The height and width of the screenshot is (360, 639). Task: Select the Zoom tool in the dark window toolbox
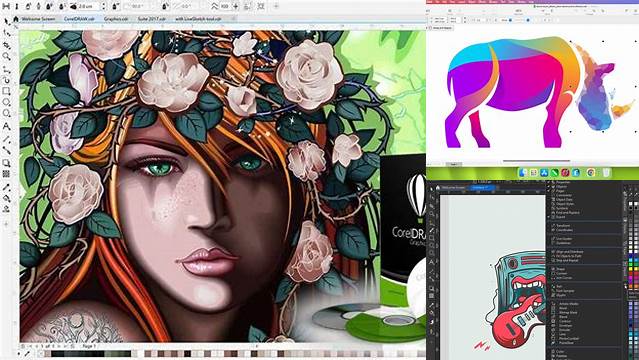coord(432,214)
